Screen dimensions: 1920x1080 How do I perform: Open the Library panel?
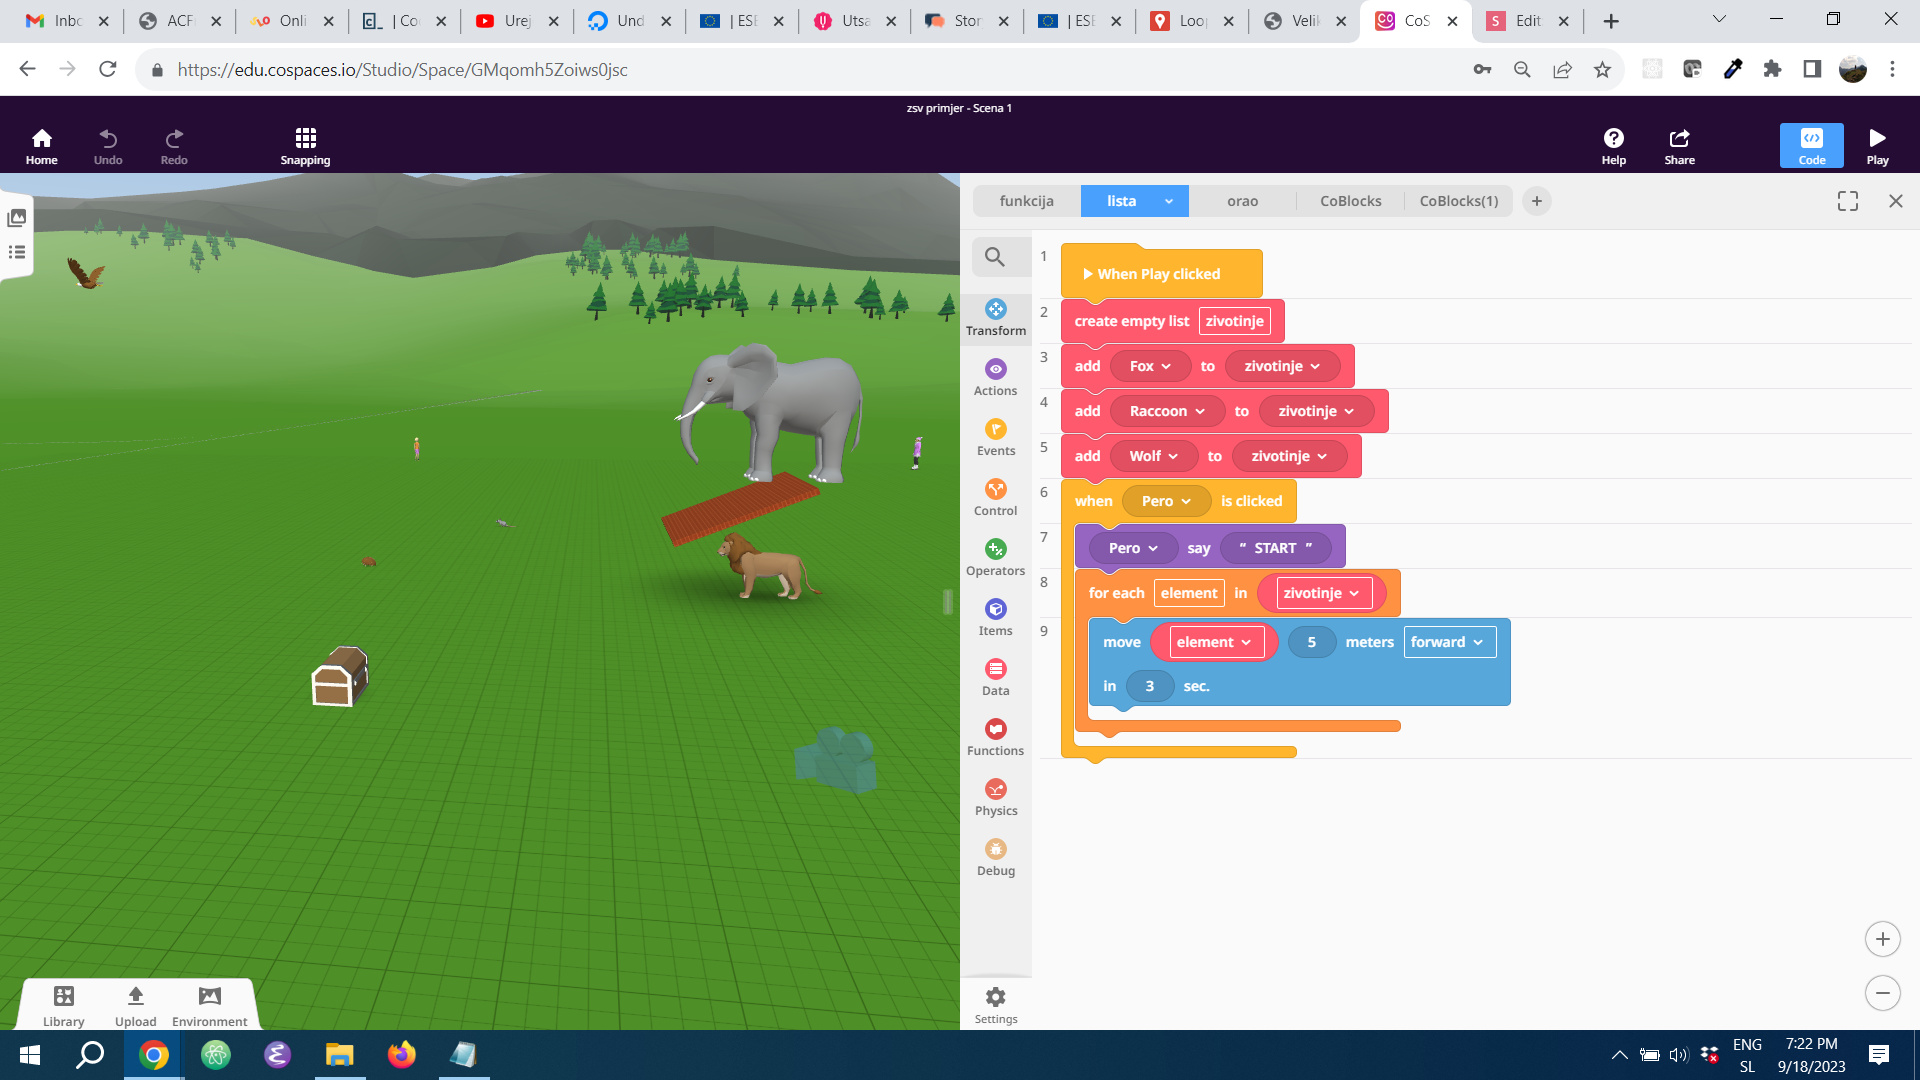point(64,1004)
